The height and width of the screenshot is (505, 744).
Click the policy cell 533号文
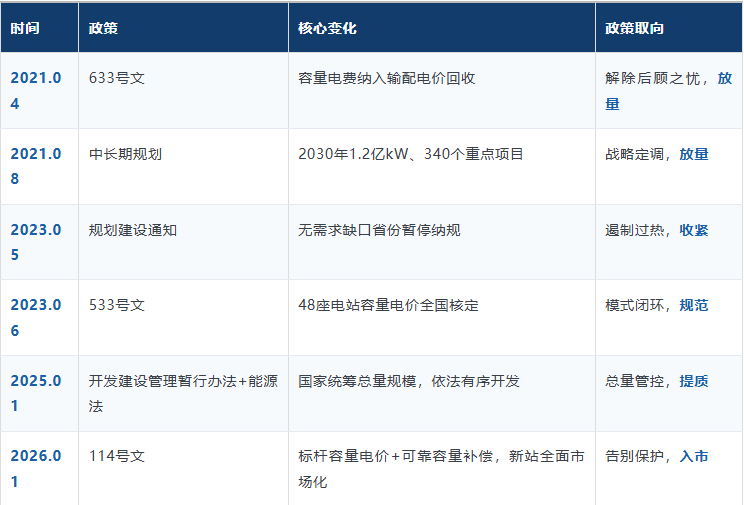[x=183, y=318]
